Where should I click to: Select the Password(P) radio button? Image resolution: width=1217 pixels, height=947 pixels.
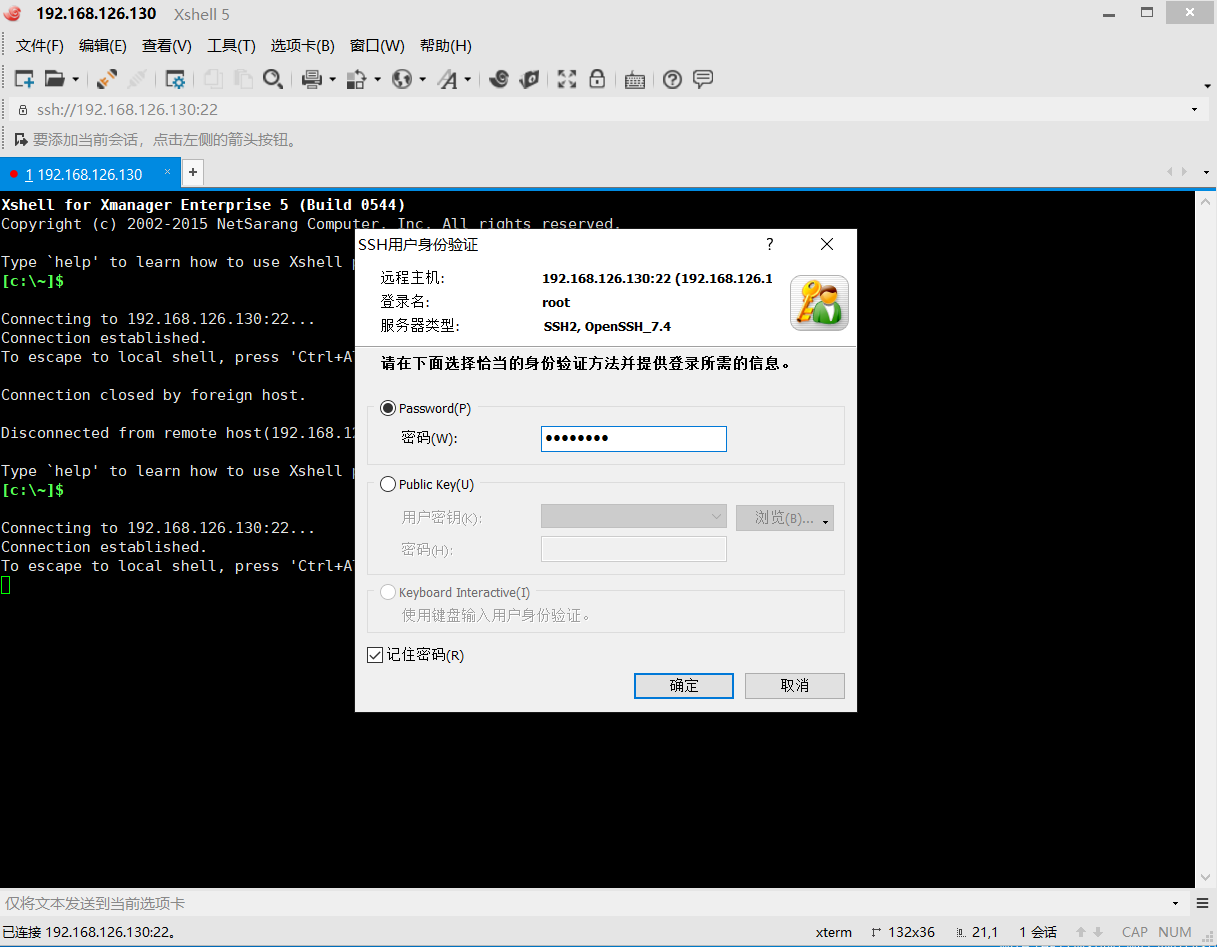point(388,408)
